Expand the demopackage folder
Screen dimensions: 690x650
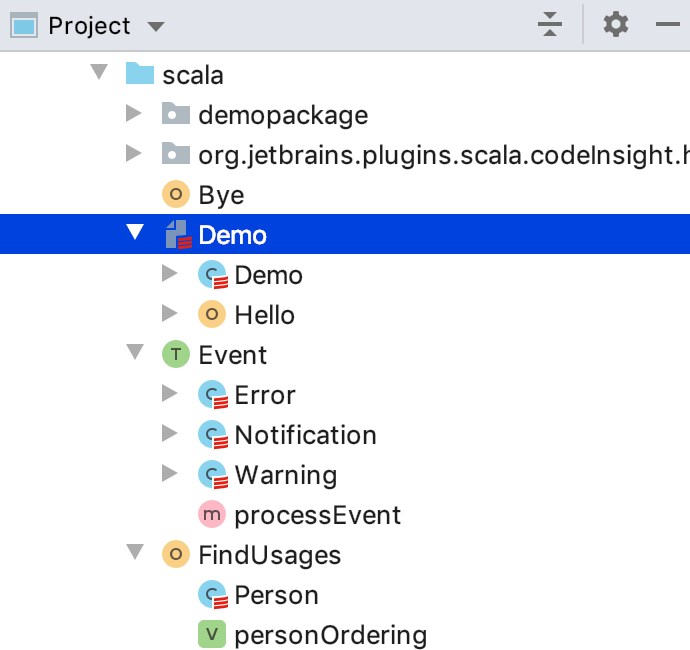pyautogui.click(x=133, y=115)
